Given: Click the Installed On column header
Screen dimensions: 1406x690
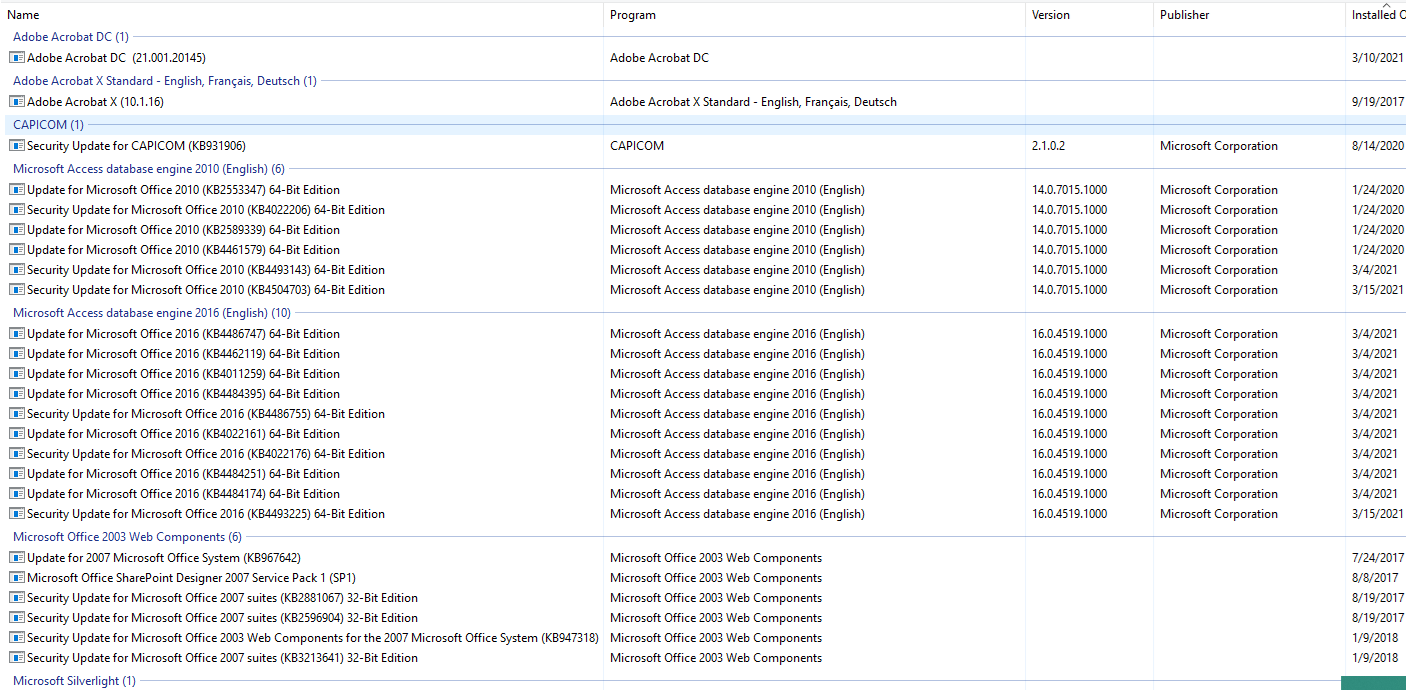Looking at the screenshot, I should pyautogui.click(x=1376, y=15).
